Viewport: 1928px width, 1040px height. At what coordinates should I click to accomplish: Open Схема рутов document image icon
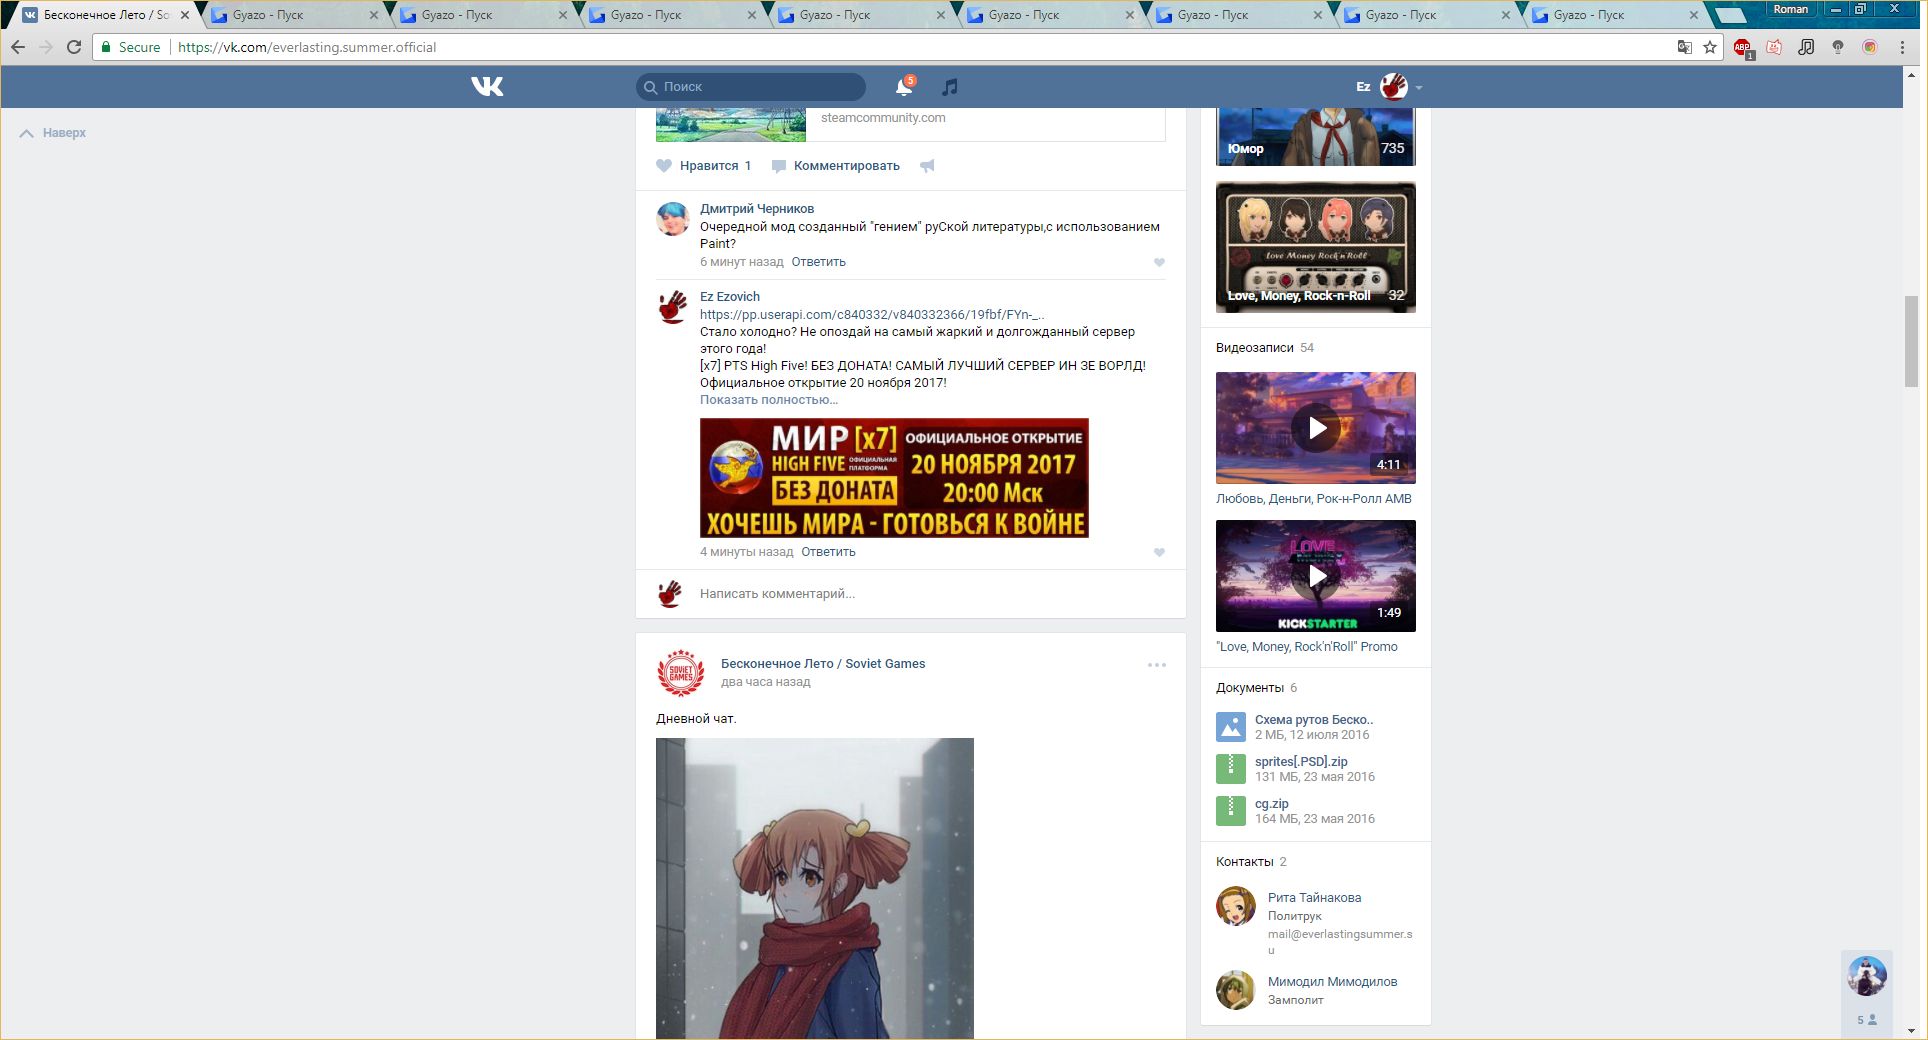tap(1231, 727)
